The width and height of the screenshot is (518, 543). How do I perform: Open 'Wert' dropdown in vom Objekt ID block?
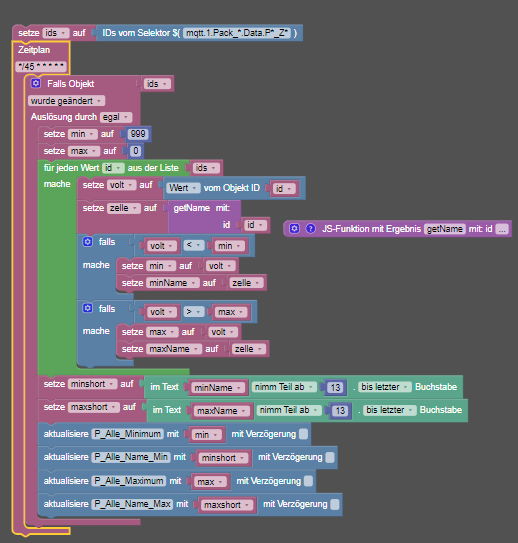[183, 188]
